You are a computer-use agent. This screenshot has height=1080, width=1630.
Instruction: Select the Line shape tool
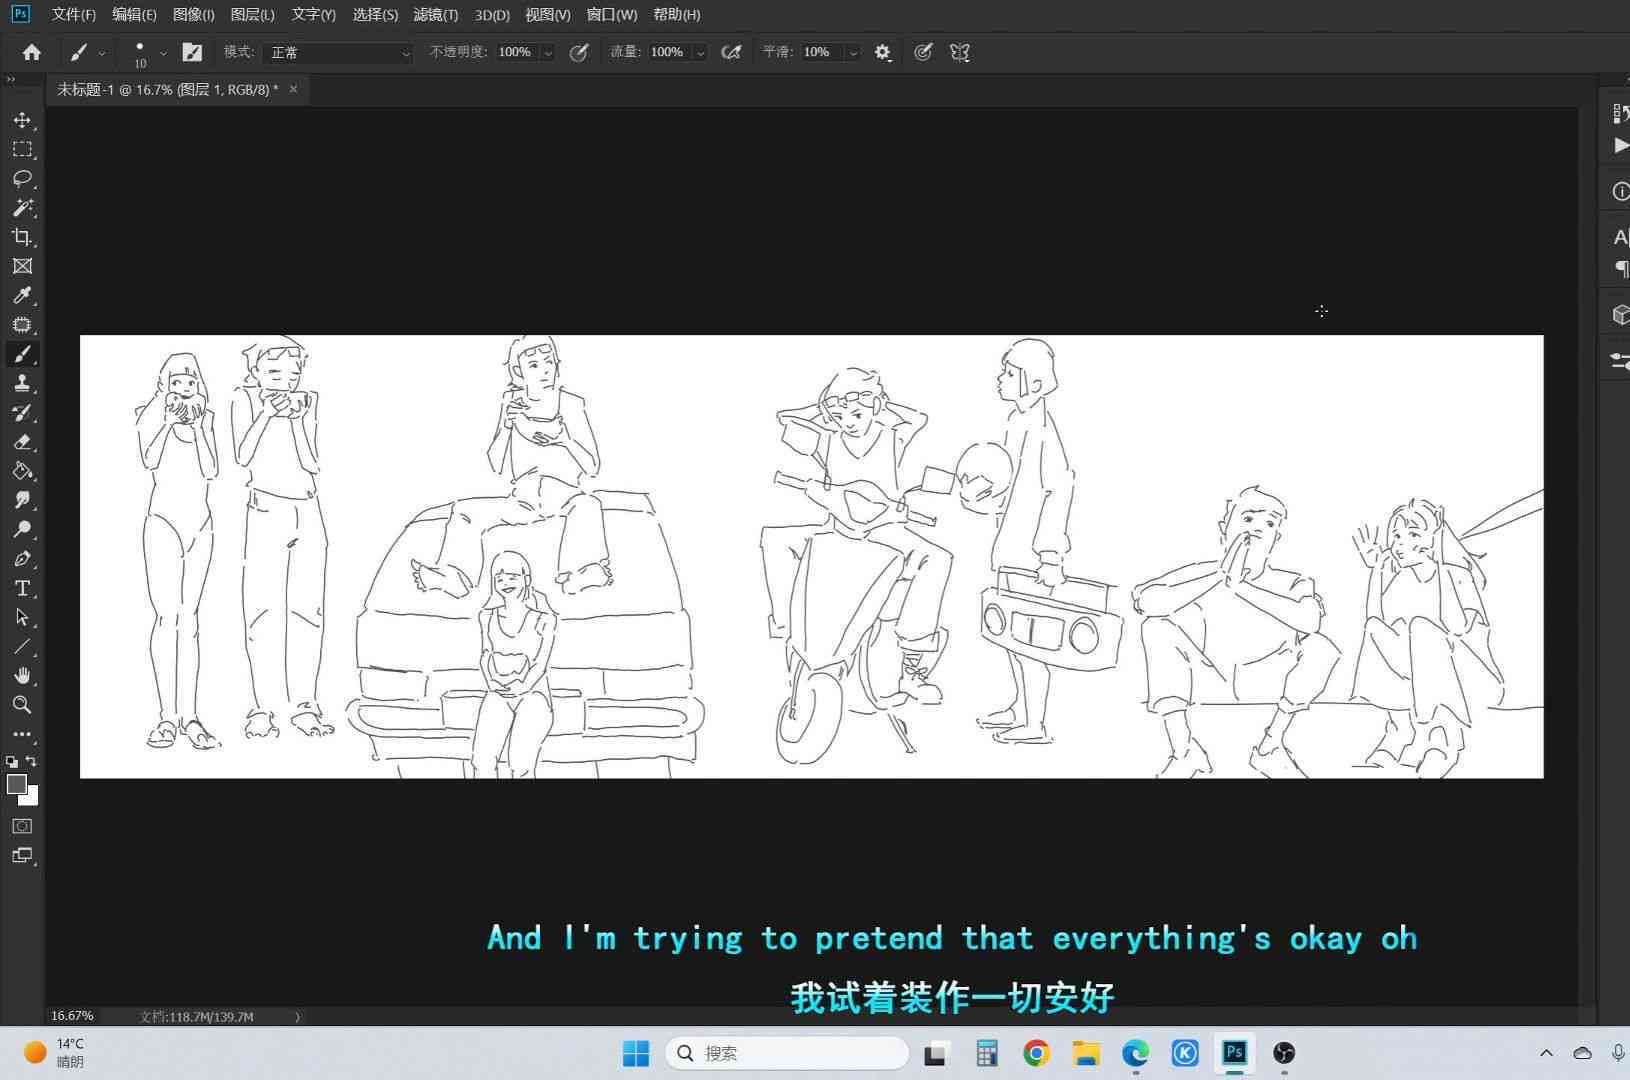tap(22, 646)
